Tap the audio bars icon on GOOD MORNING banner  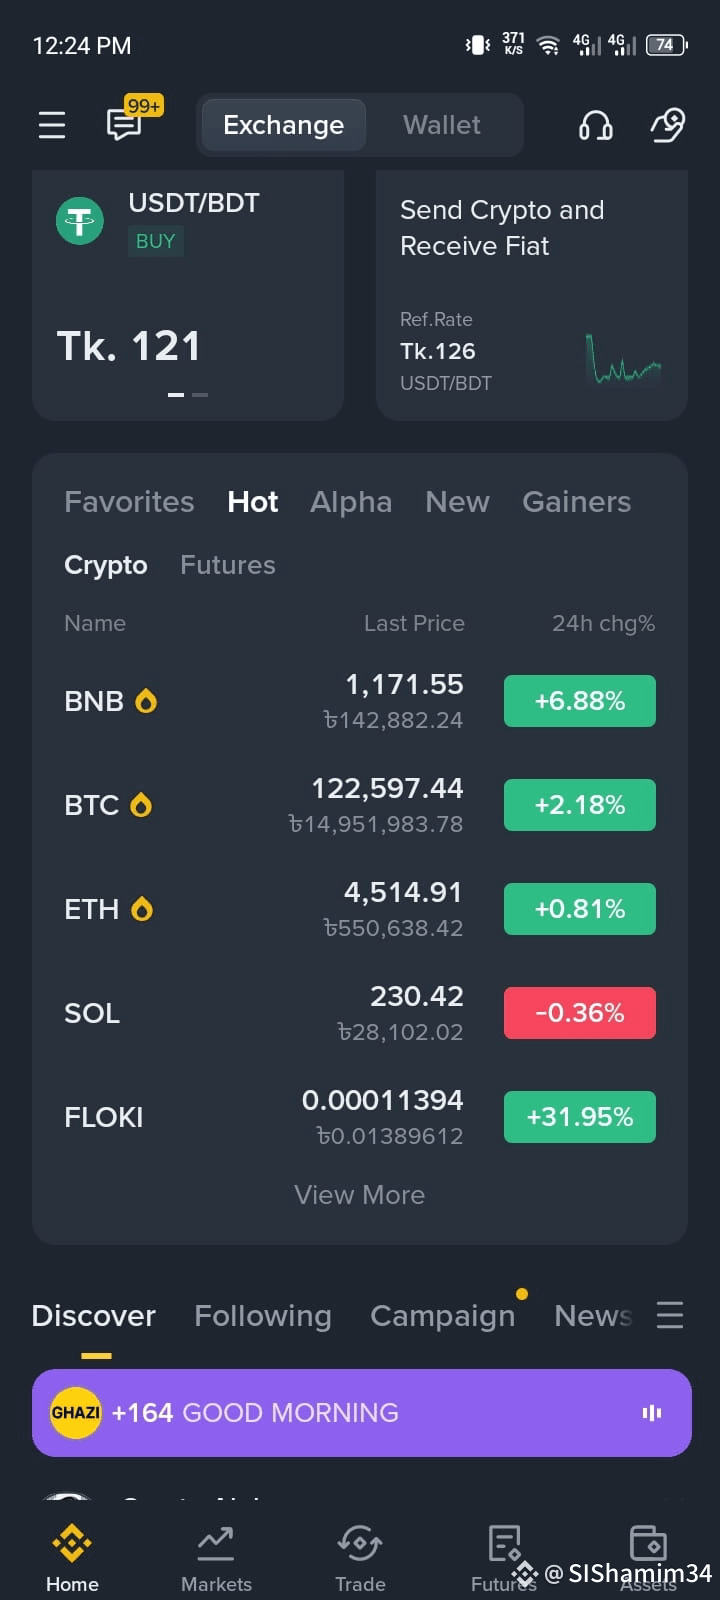(x=652, y=1412)
